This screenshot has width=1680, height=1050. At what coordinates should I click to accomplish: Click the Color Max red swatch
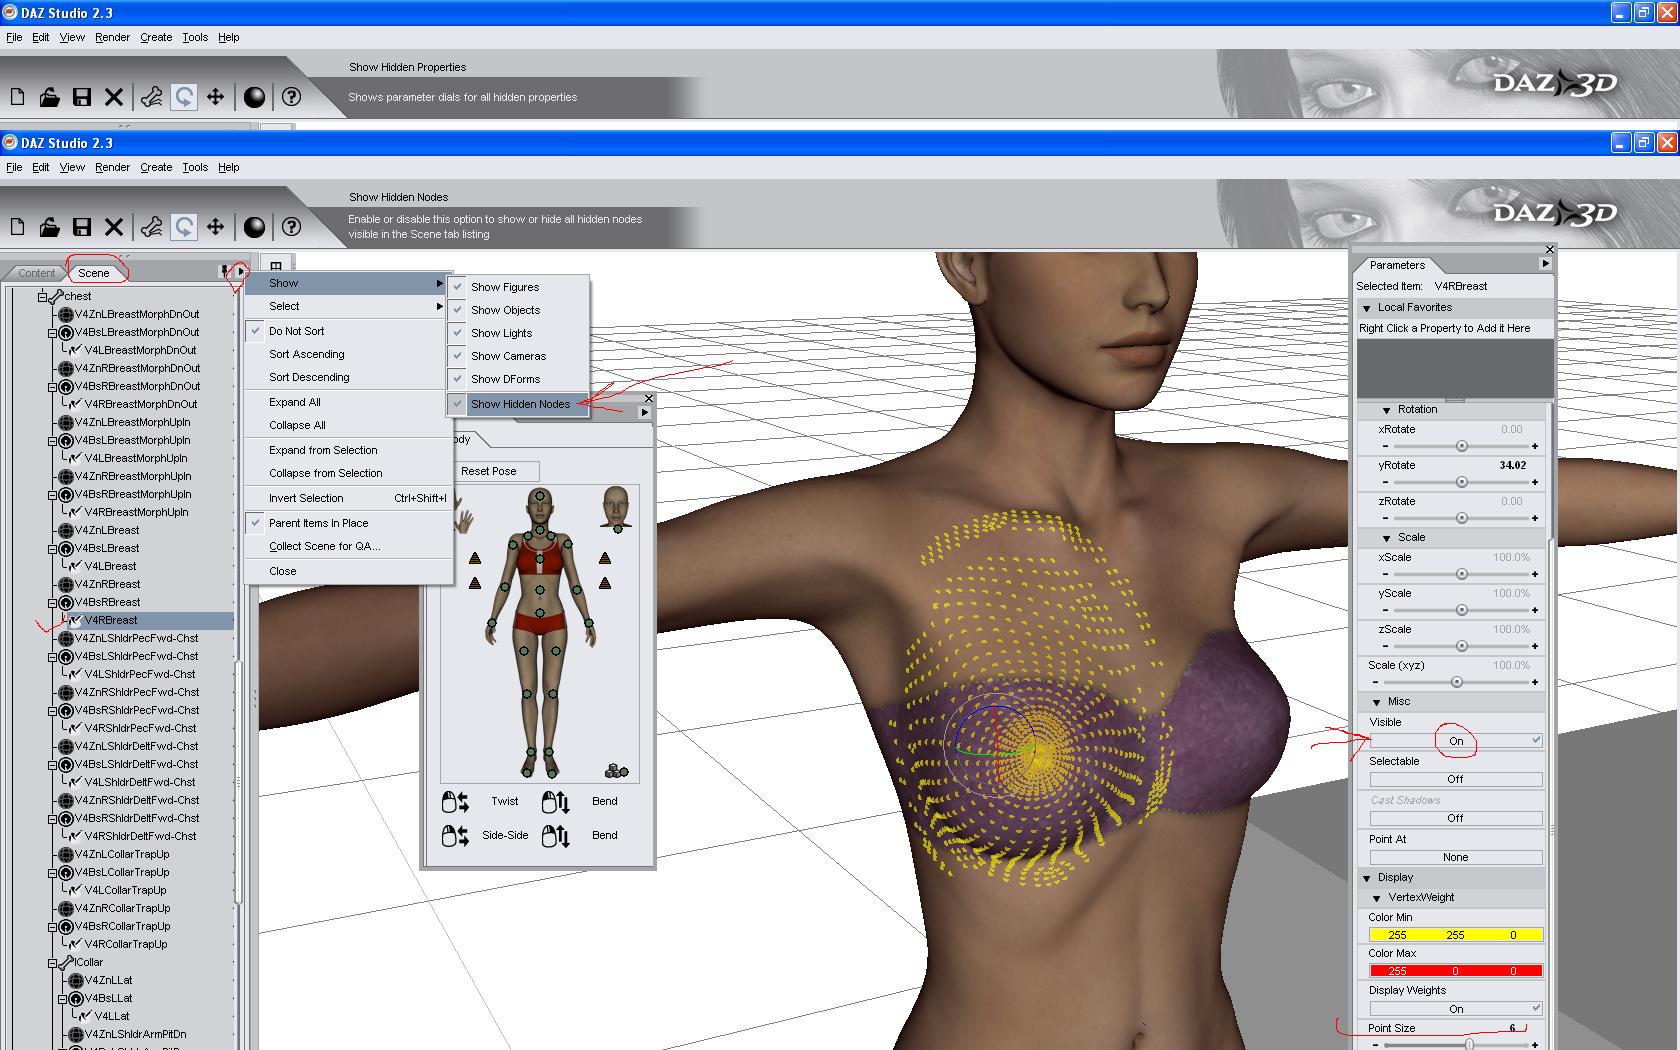point(1455,971)
